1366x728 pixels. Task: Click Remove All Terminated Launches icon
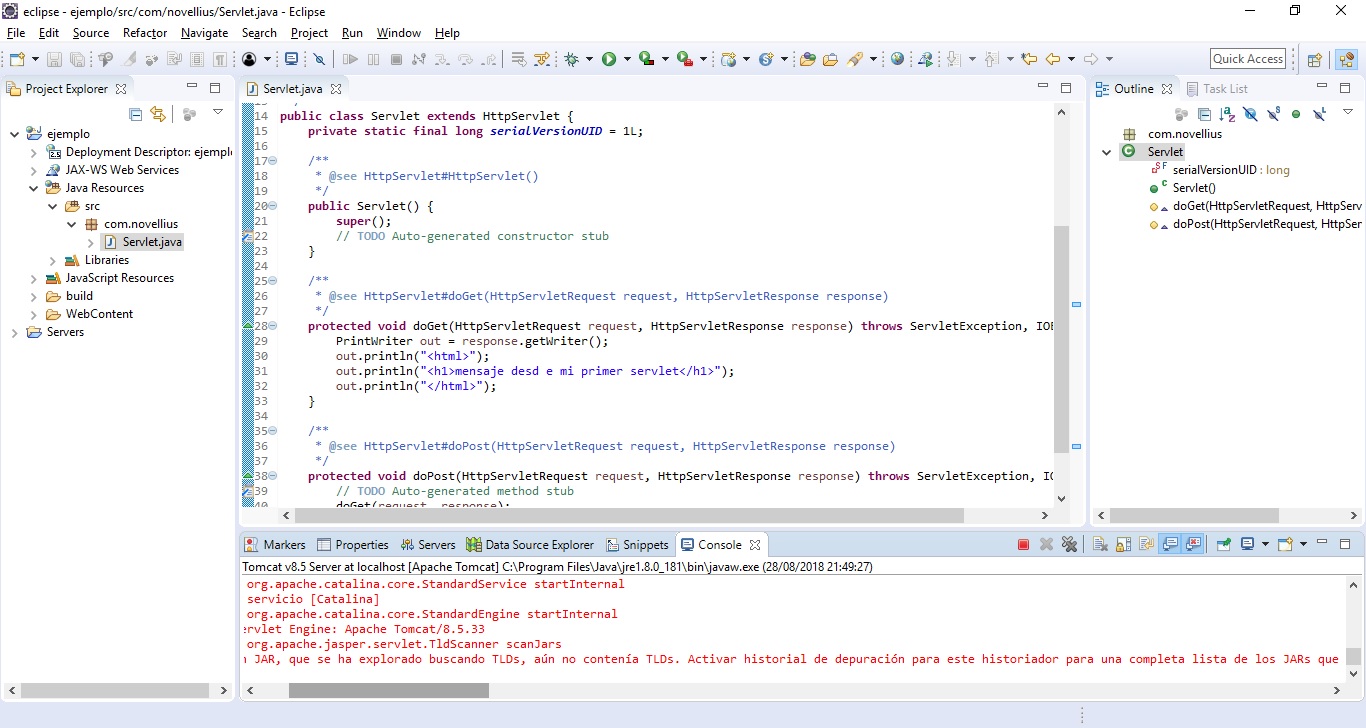pyautogui.click(x=1069, y=545)
